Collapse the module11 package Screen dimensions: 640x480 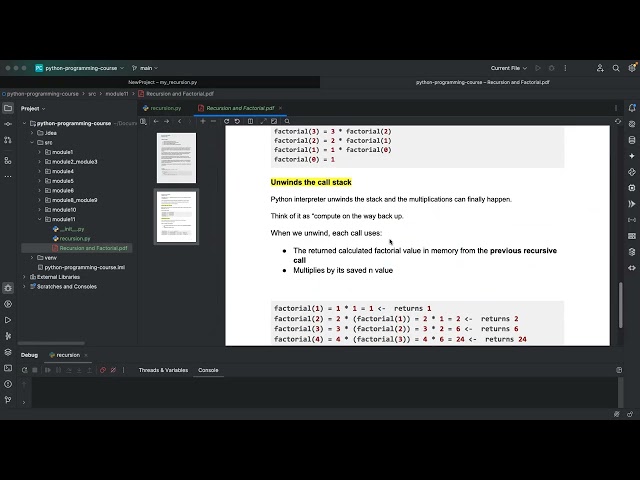pos(40,219)
